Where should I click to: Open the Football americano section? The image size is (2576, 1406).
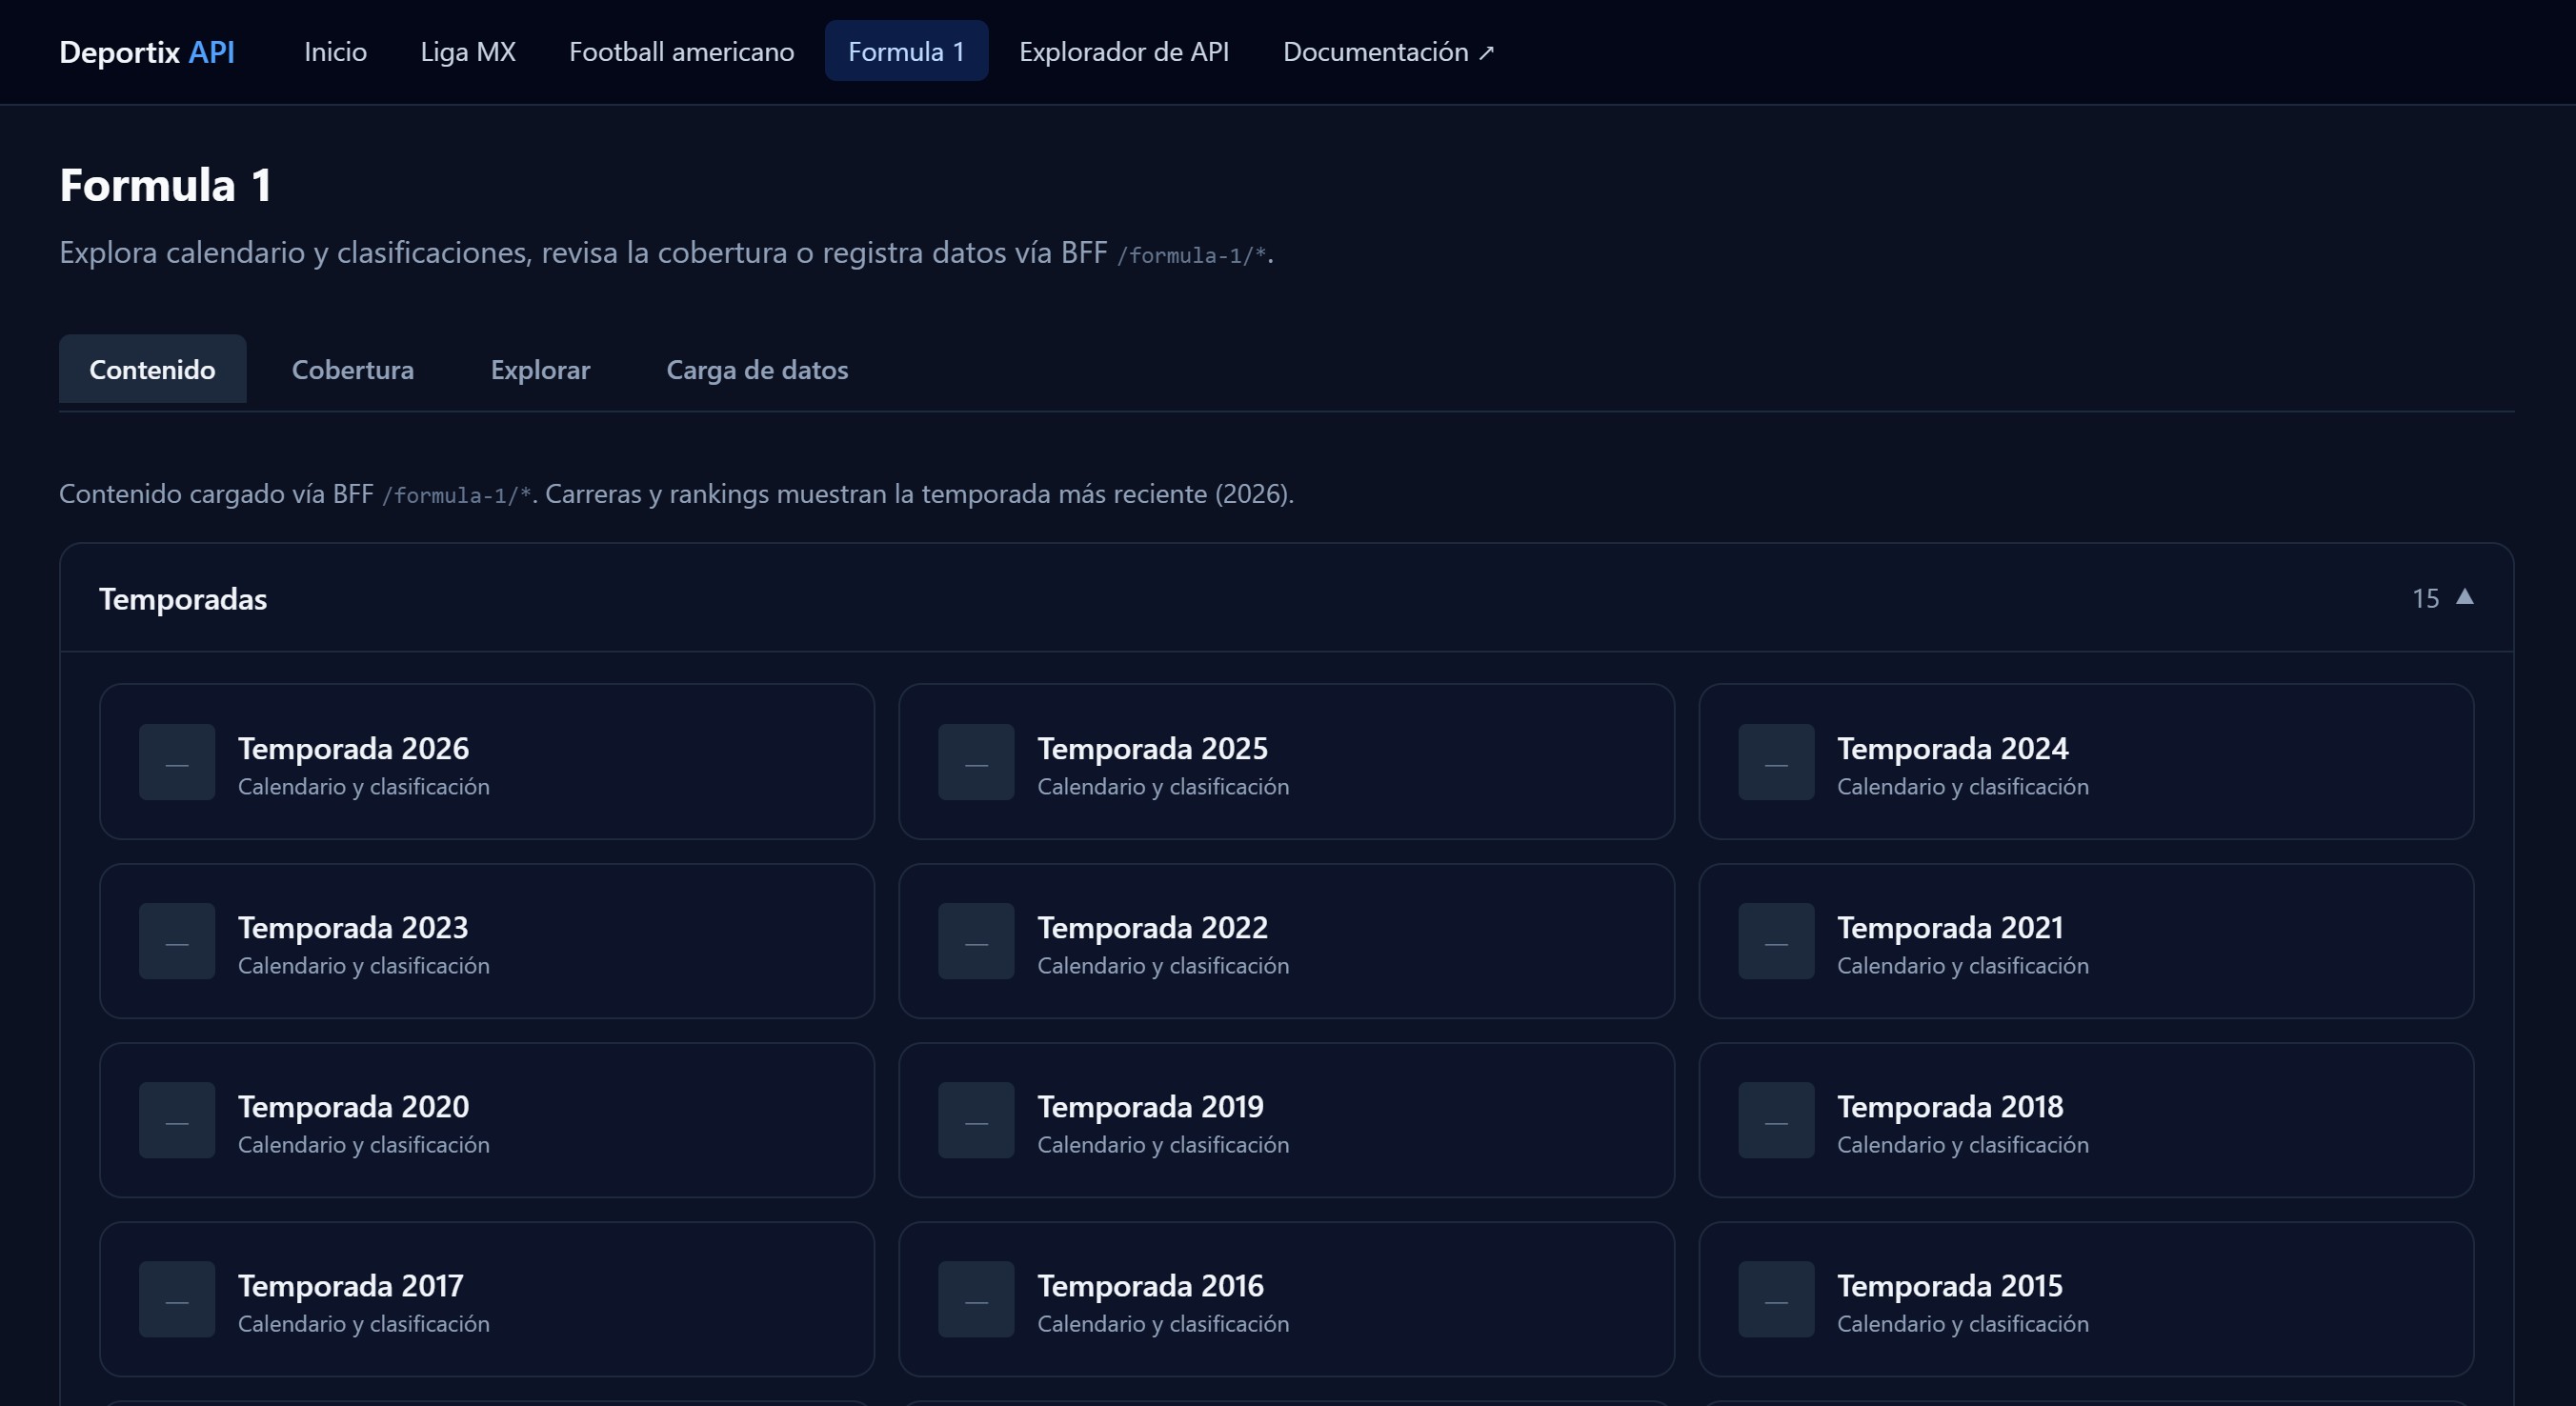pos(681,51)
